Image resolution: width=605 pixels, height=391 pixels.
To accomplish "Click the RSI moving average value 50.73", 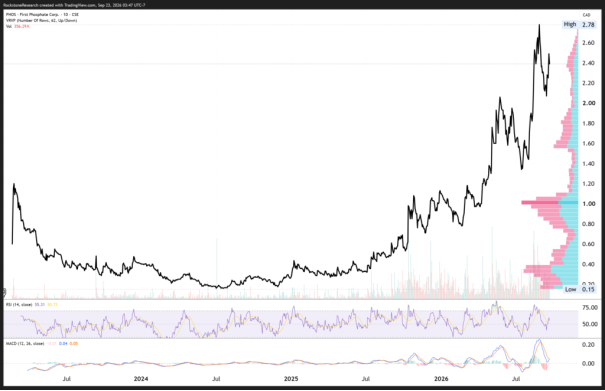I will pyautogui.click(x=52, y=305).
